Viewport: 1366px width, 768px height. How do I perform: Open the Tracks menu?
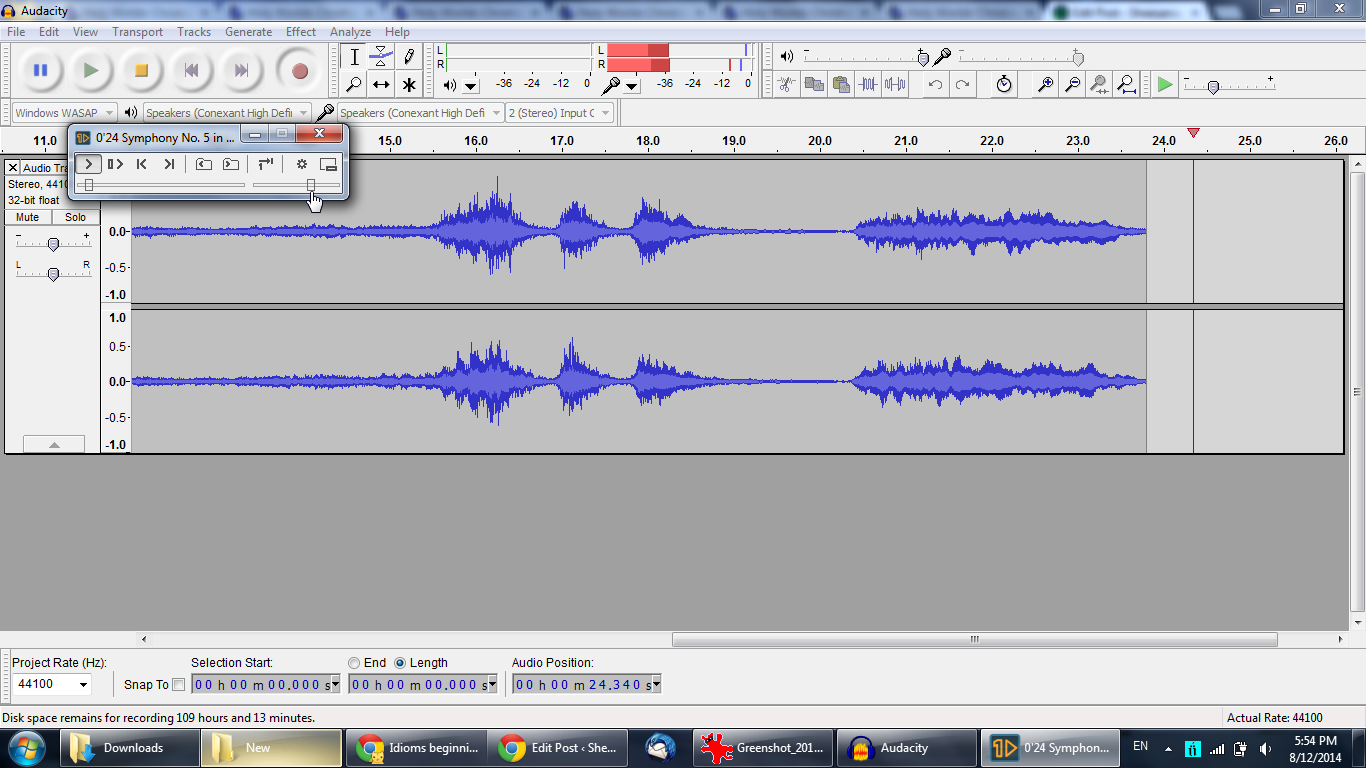click(x=194, y=32)
